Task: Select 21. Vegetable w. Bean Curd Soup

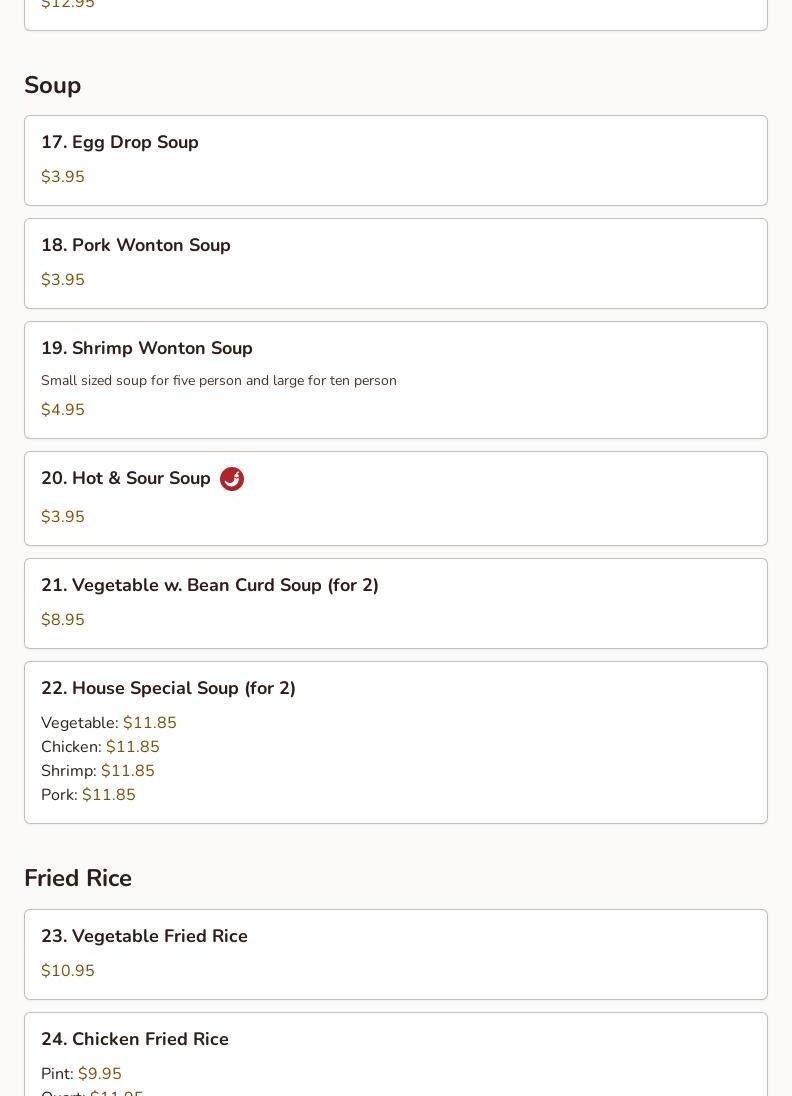Action: pos(396,603)
